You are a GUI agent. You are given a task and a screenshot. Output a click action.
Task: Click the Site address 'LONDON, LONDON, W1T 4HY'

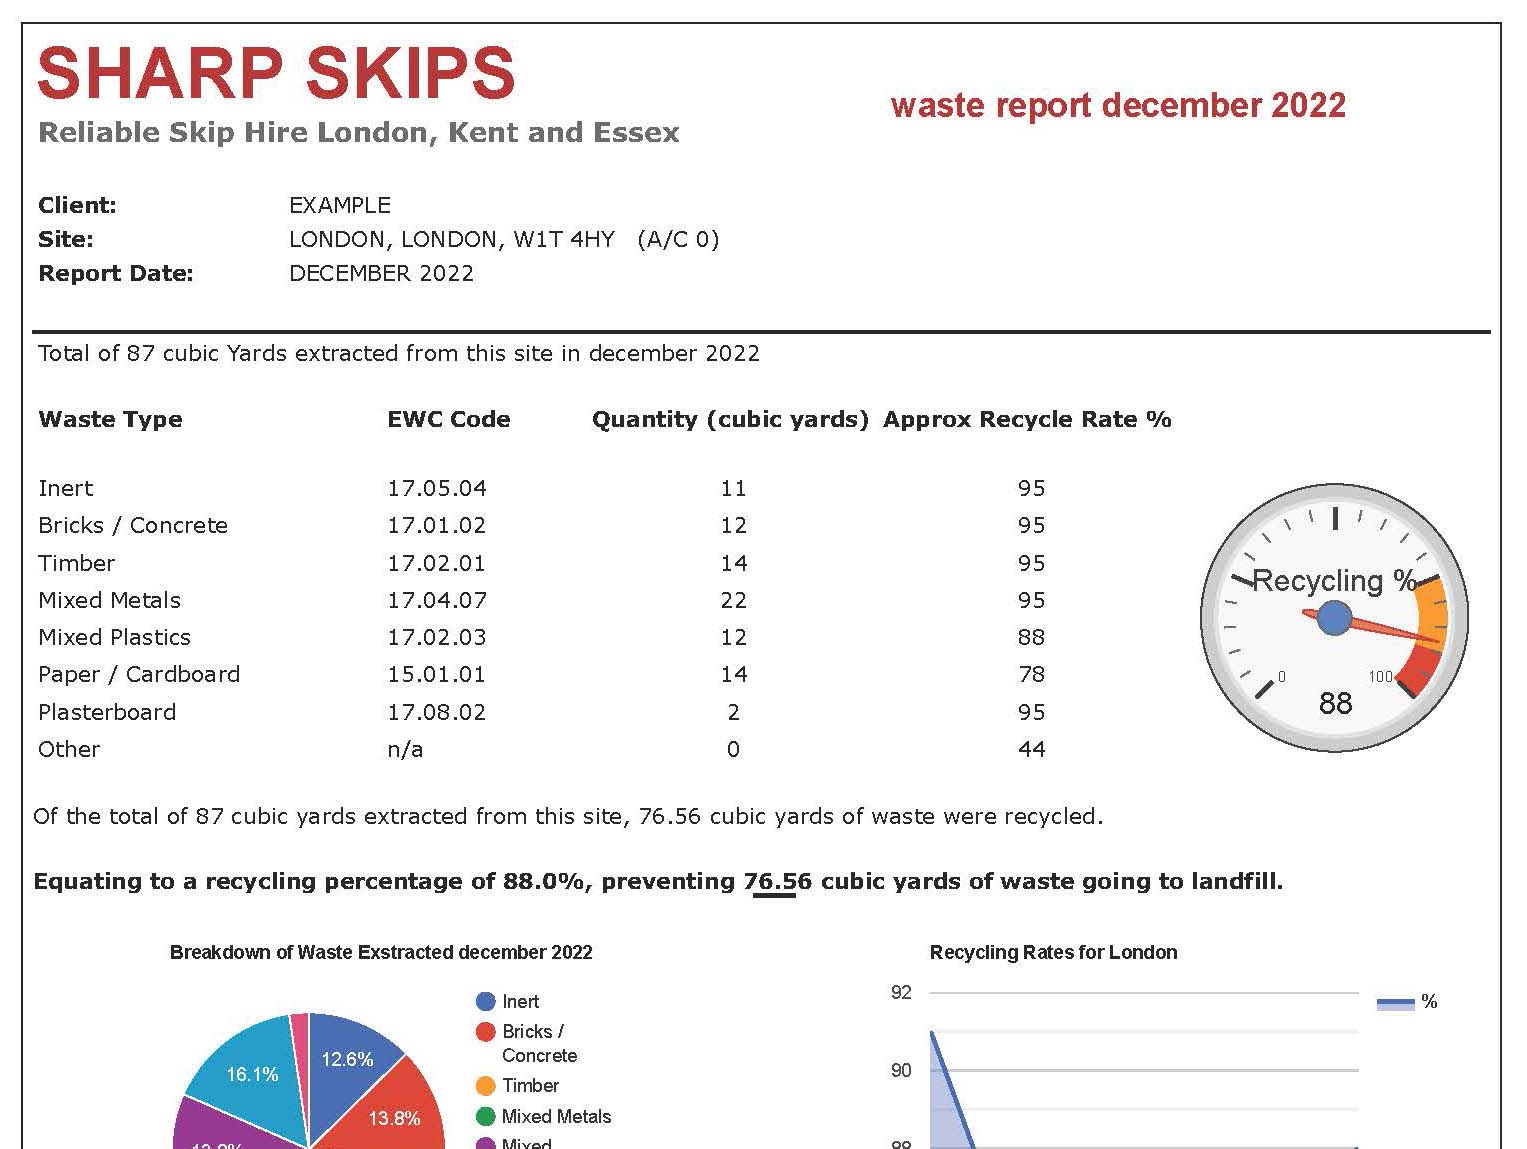tap(452, 240)
